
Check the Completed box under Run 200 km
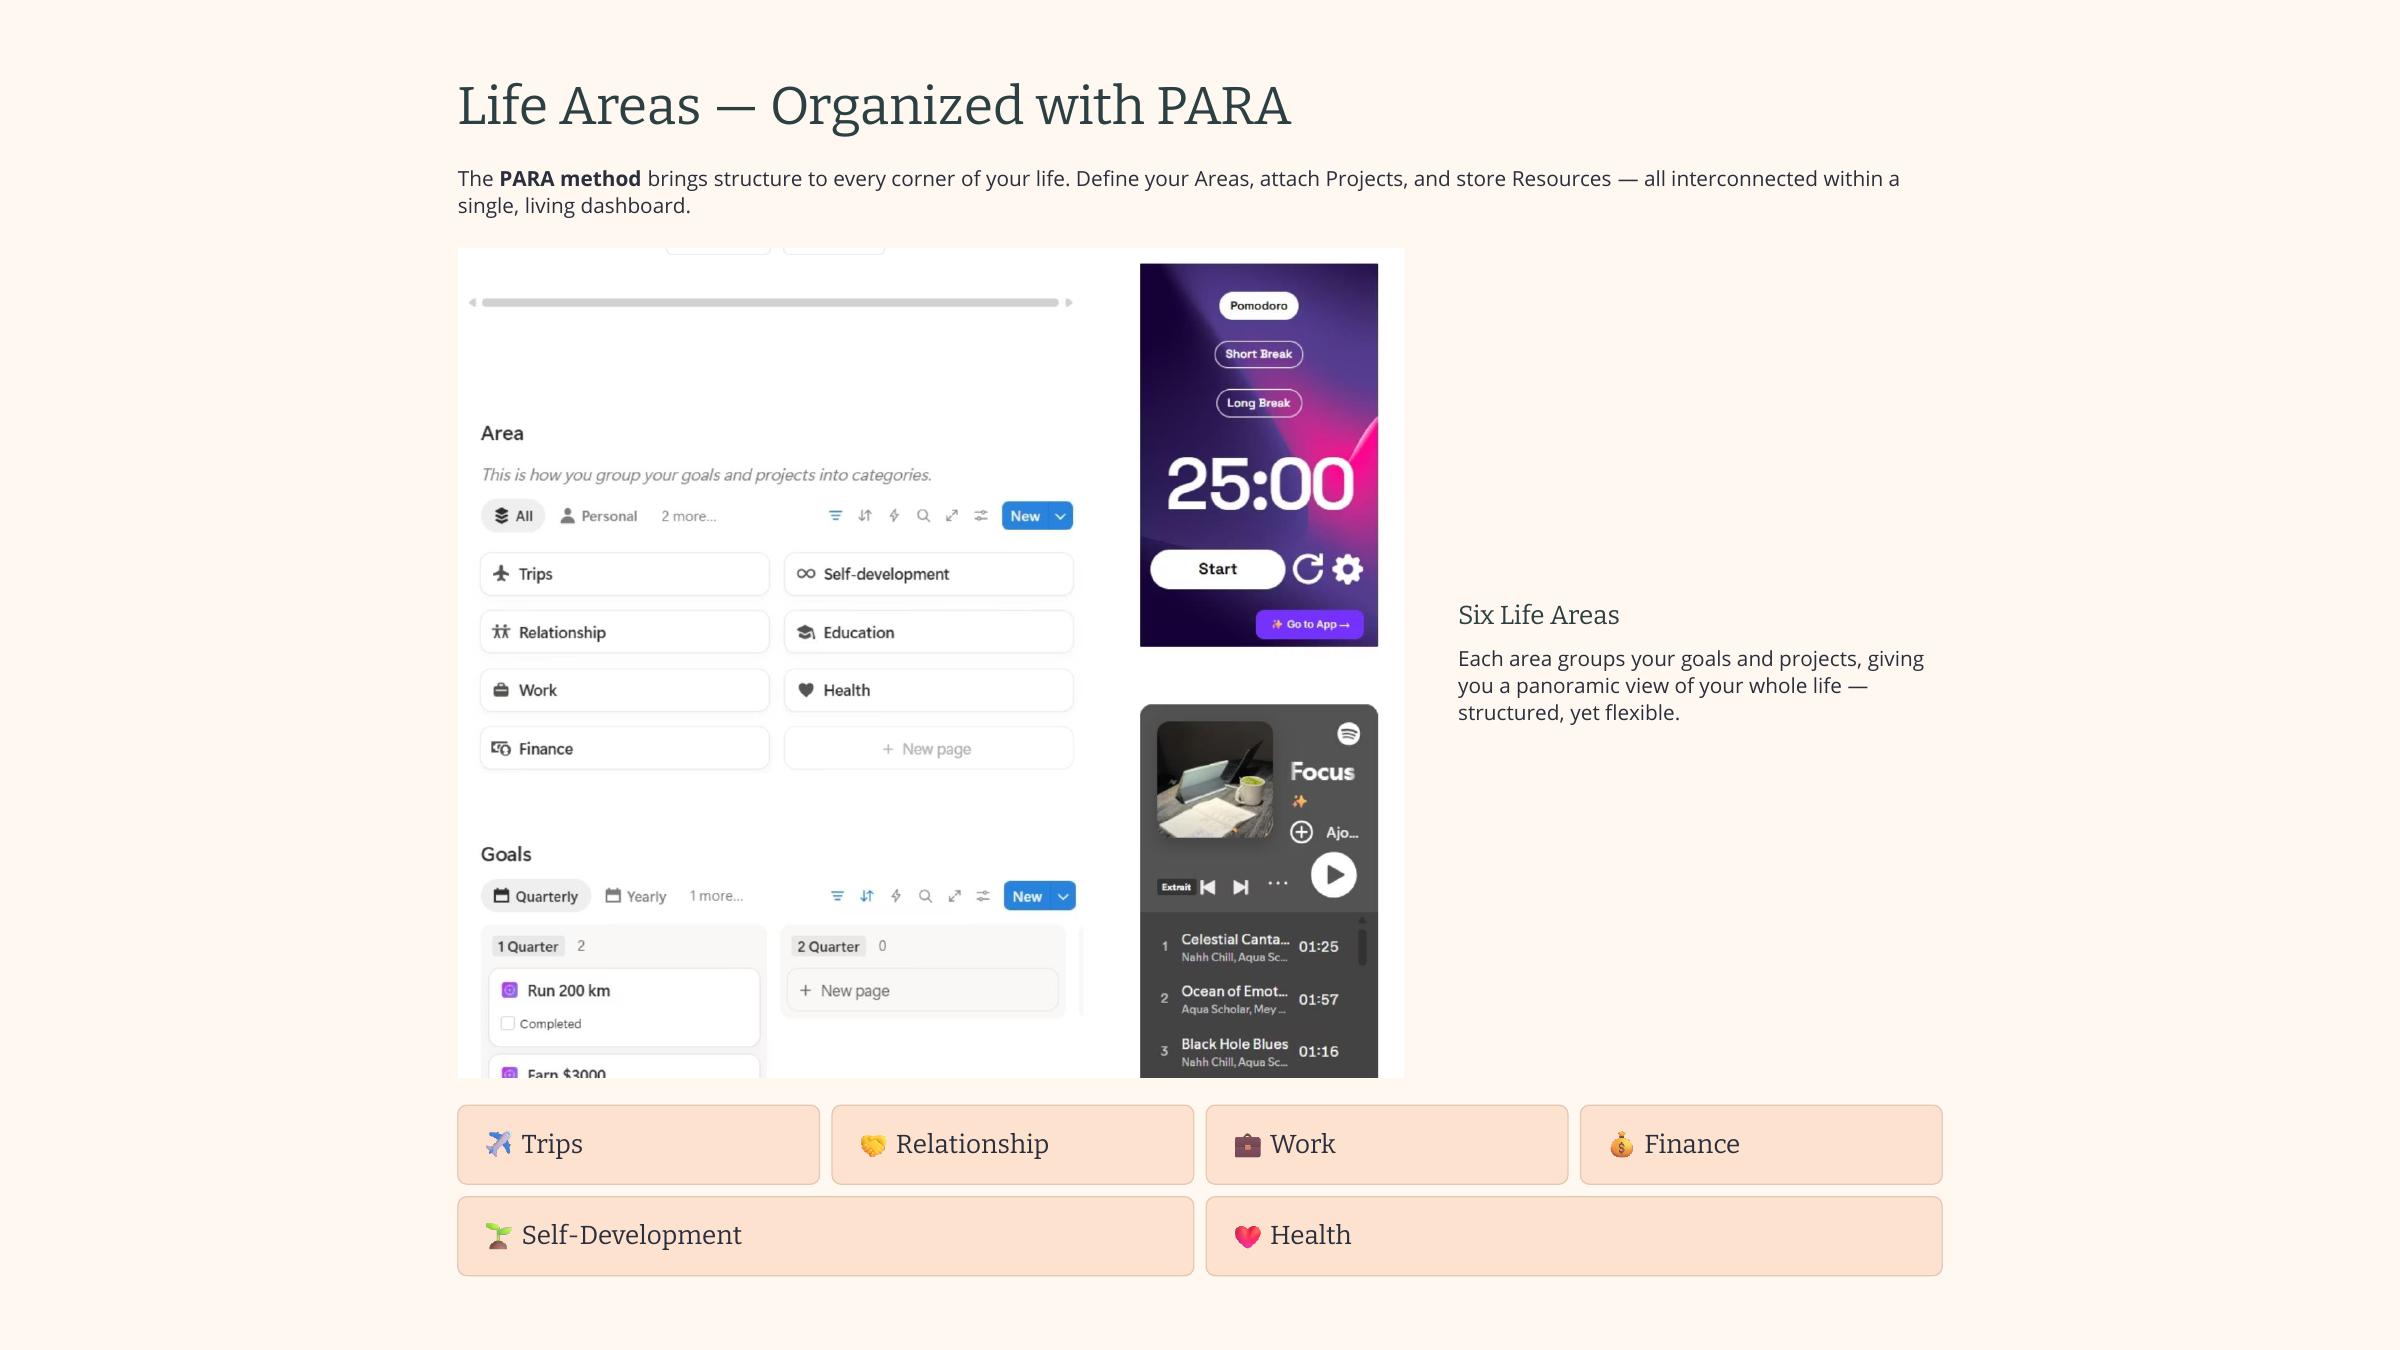[508, 1023]
